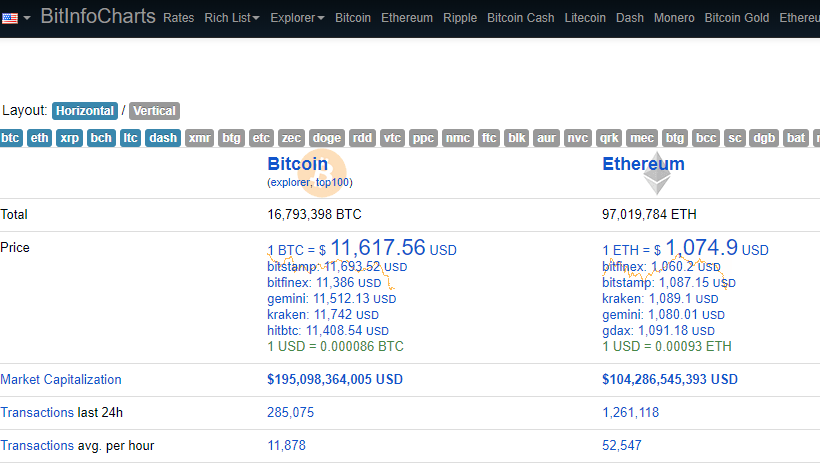820x467 pixels.
Task: Switch layout to Vertical
Action: pos(154,111)
